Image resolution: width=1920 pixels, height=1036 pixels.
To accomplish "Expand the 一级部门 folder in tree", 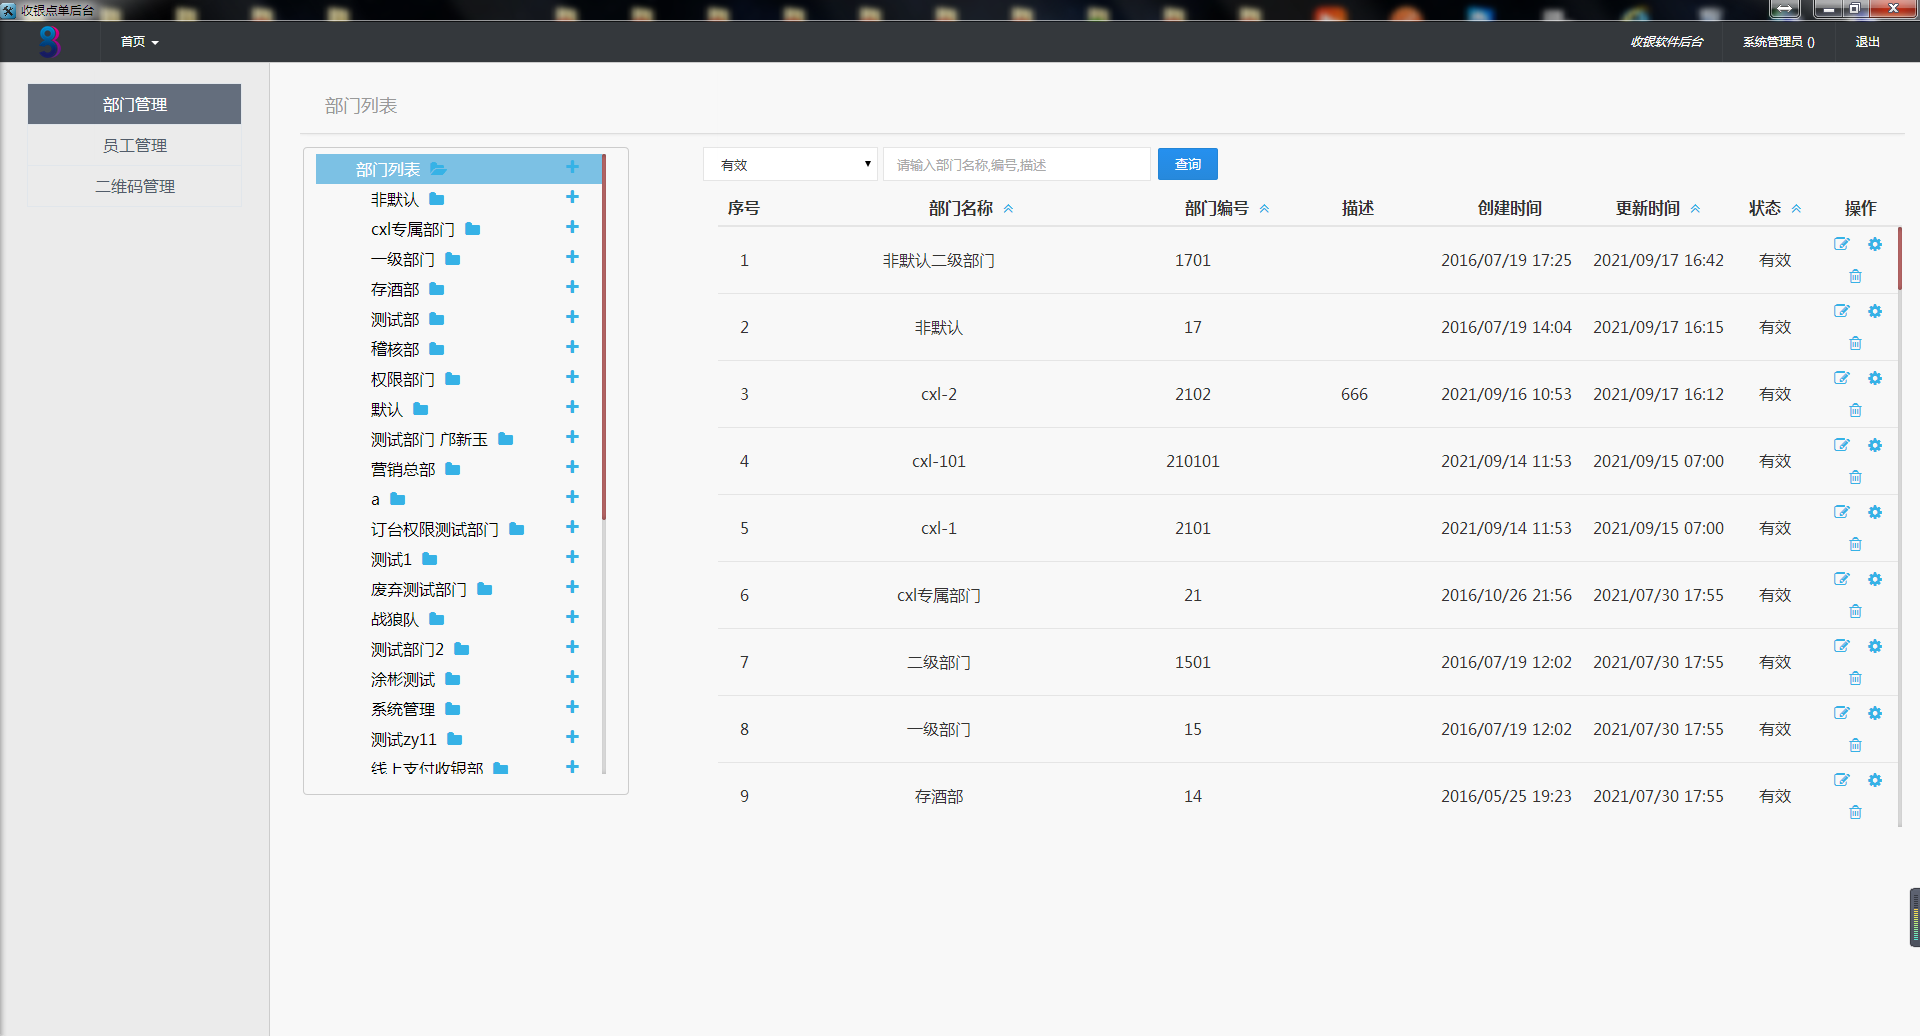I will [x=453, y=259].
